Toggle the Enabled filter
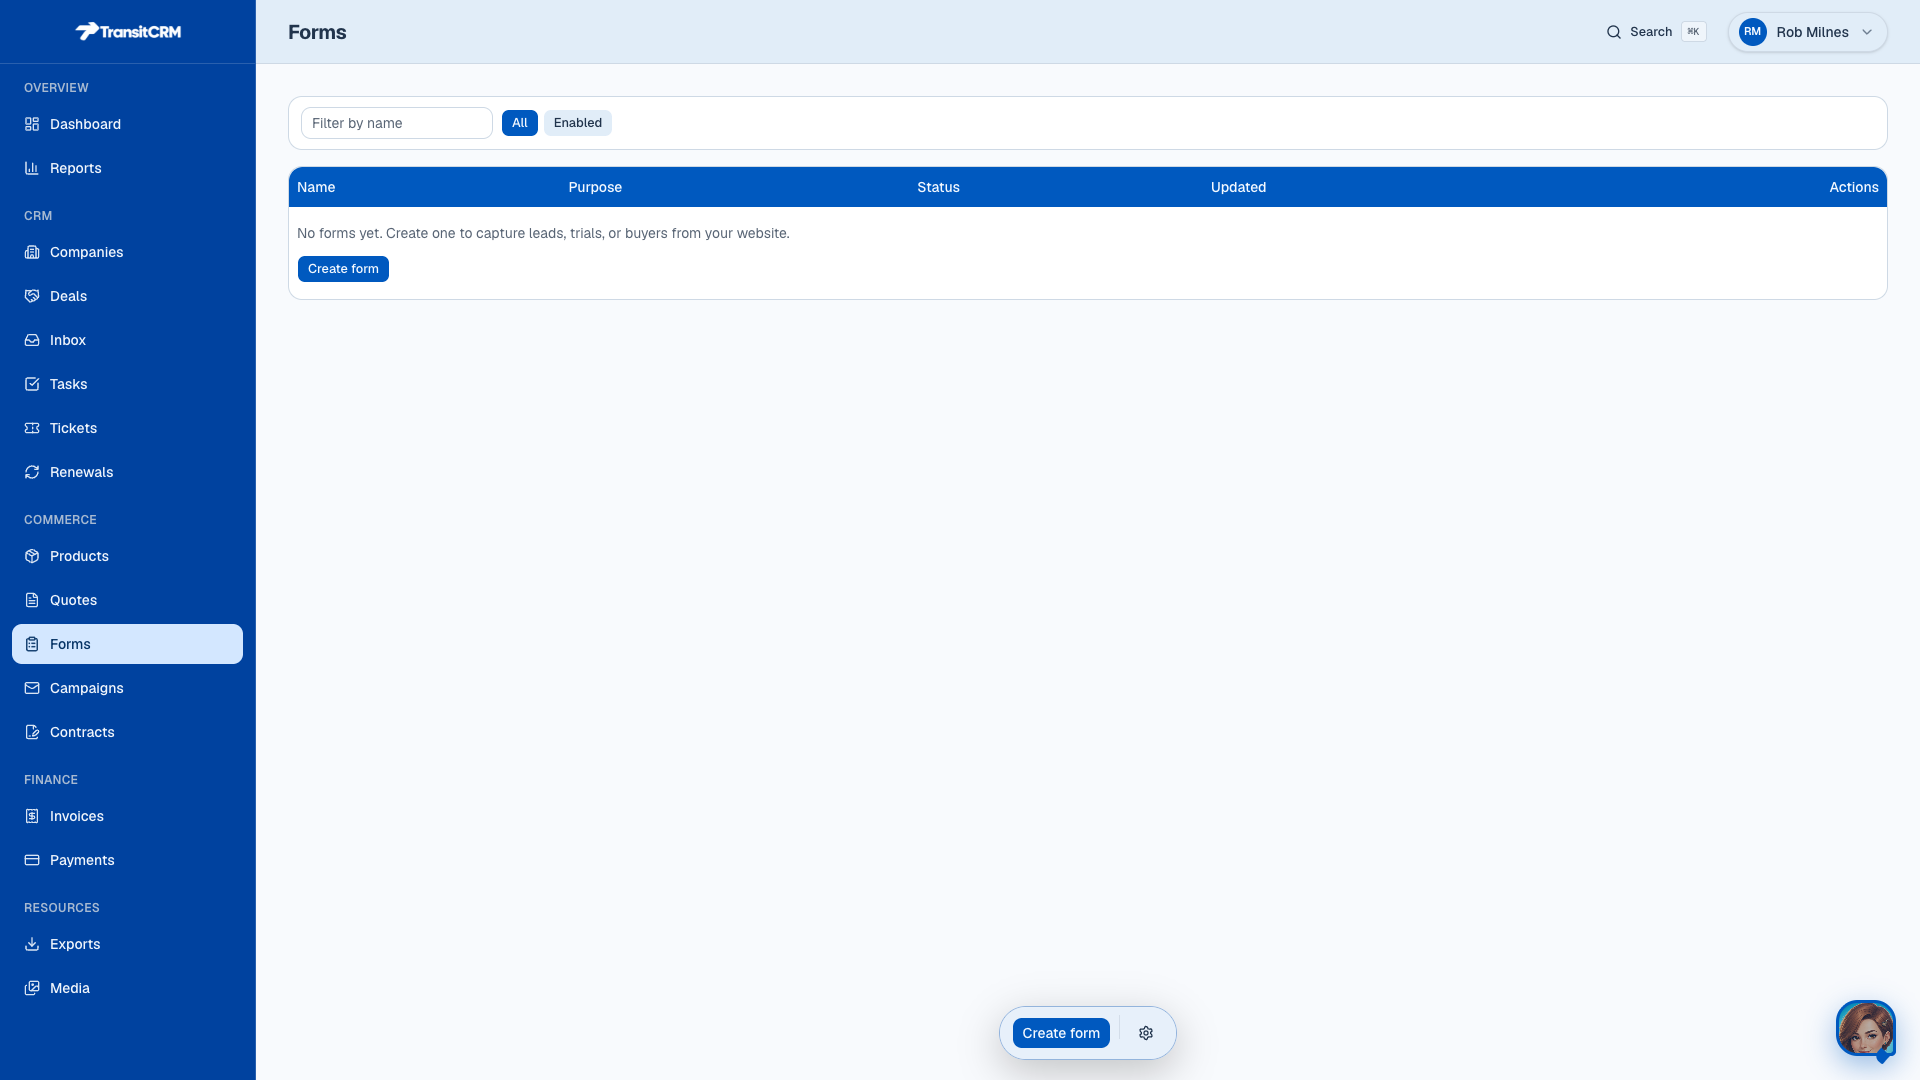The height and width of the screenshot is (1080, 1920). pos(578,123)
